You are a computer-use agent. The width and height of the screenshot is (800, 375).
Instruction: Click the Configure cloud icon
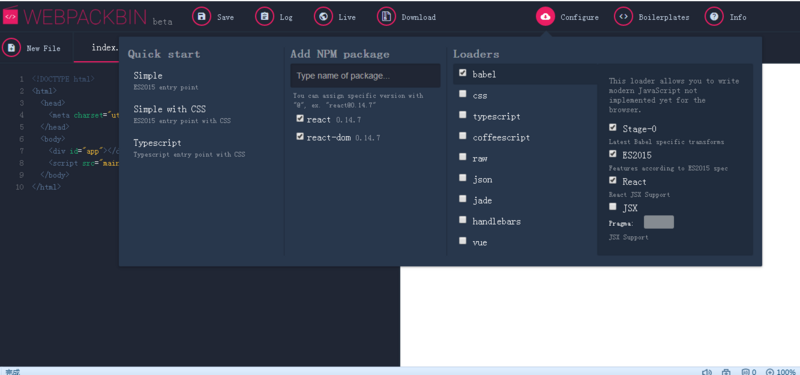(x=545, y=17)
